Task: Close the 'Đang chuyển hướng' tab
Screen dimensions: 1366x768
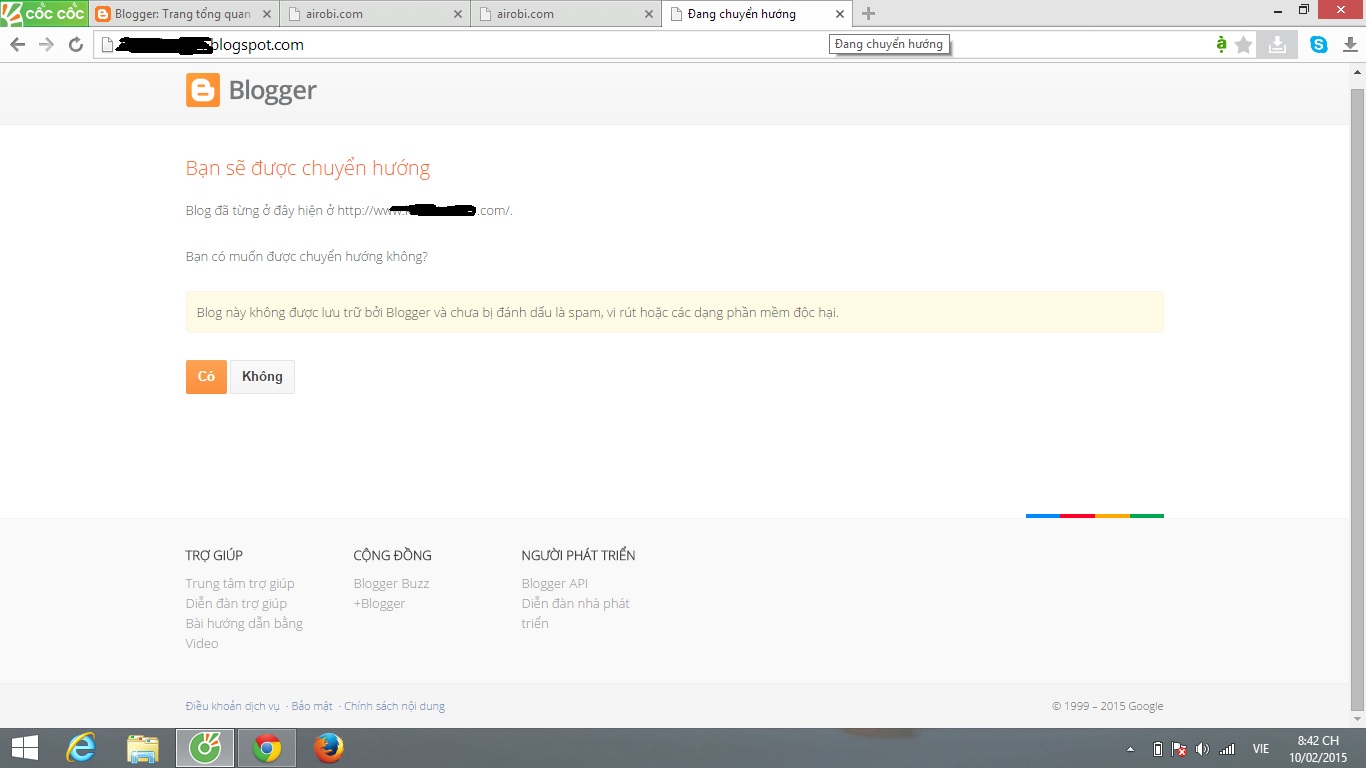Action: pyautogui.click(x=840, y=14)
